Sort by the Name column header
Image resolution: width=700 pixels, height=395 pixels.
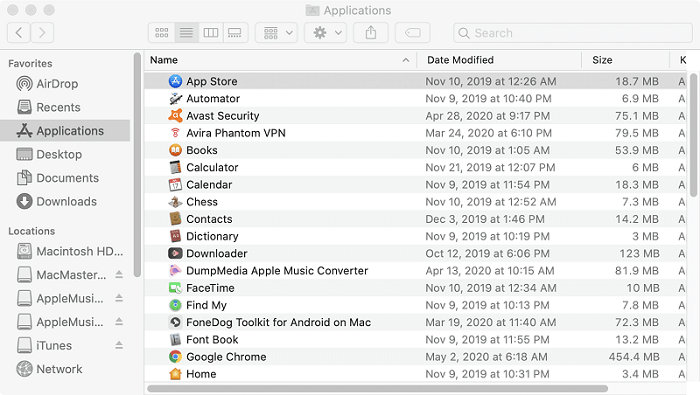pos(280,60)
